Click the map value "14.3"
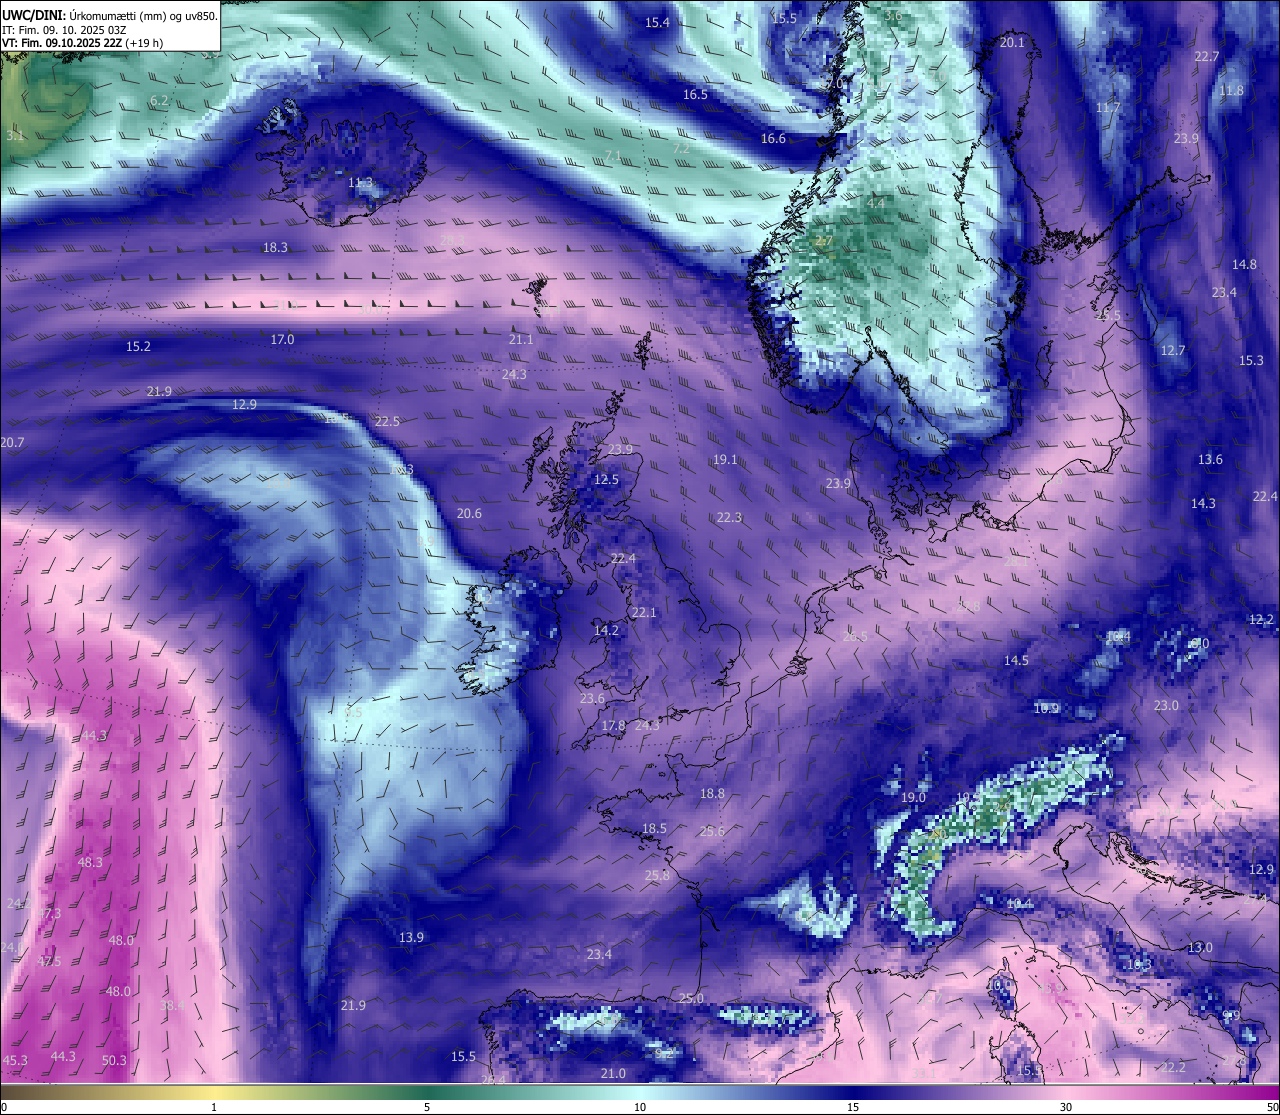Image resolution: width=1280 pixels, height=1115 pixels. pos(1203,503)
